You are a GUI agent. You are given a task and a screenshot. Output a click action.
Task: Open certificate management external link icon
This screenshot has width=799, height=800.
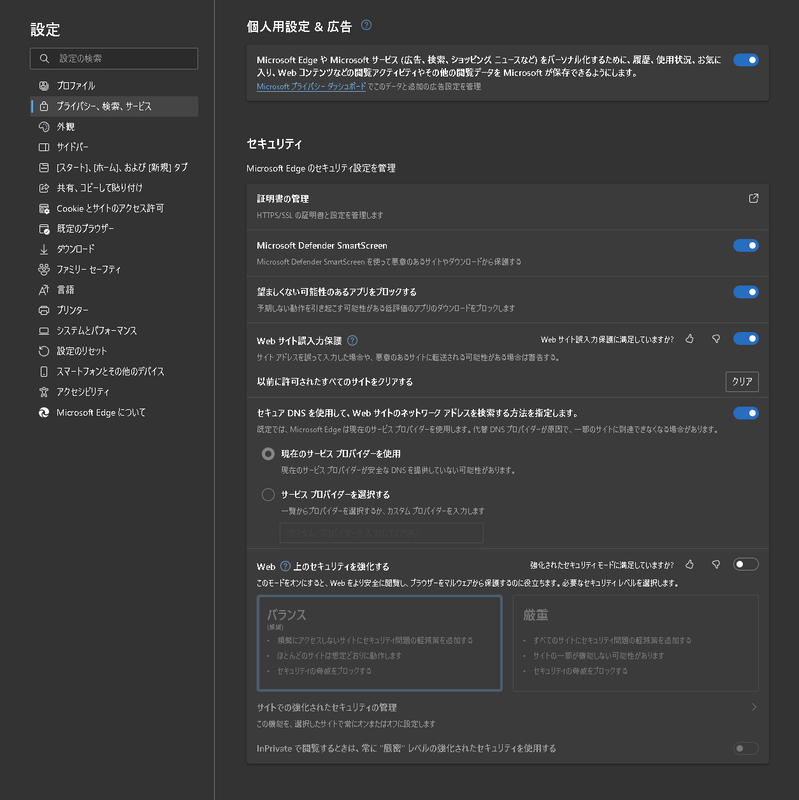pyautogui.click(x=753, y=198)
